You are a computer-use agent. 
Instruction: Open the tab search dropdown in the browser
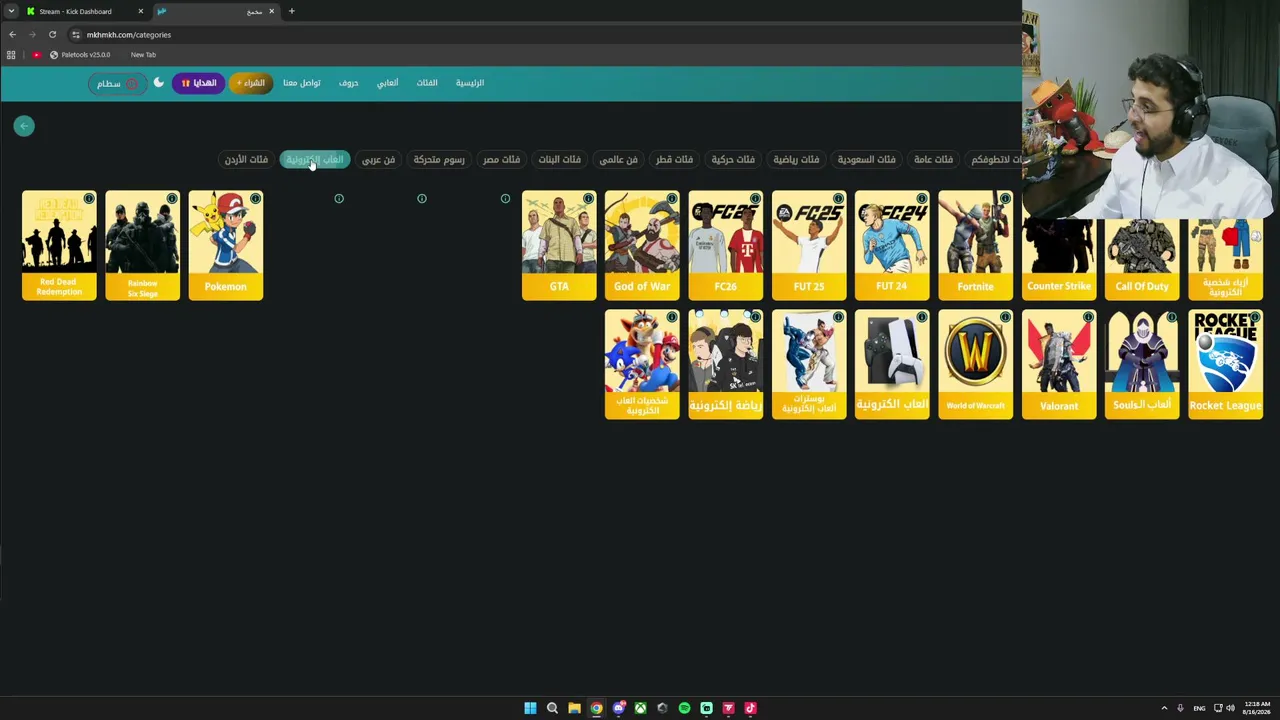coord(11,11)
